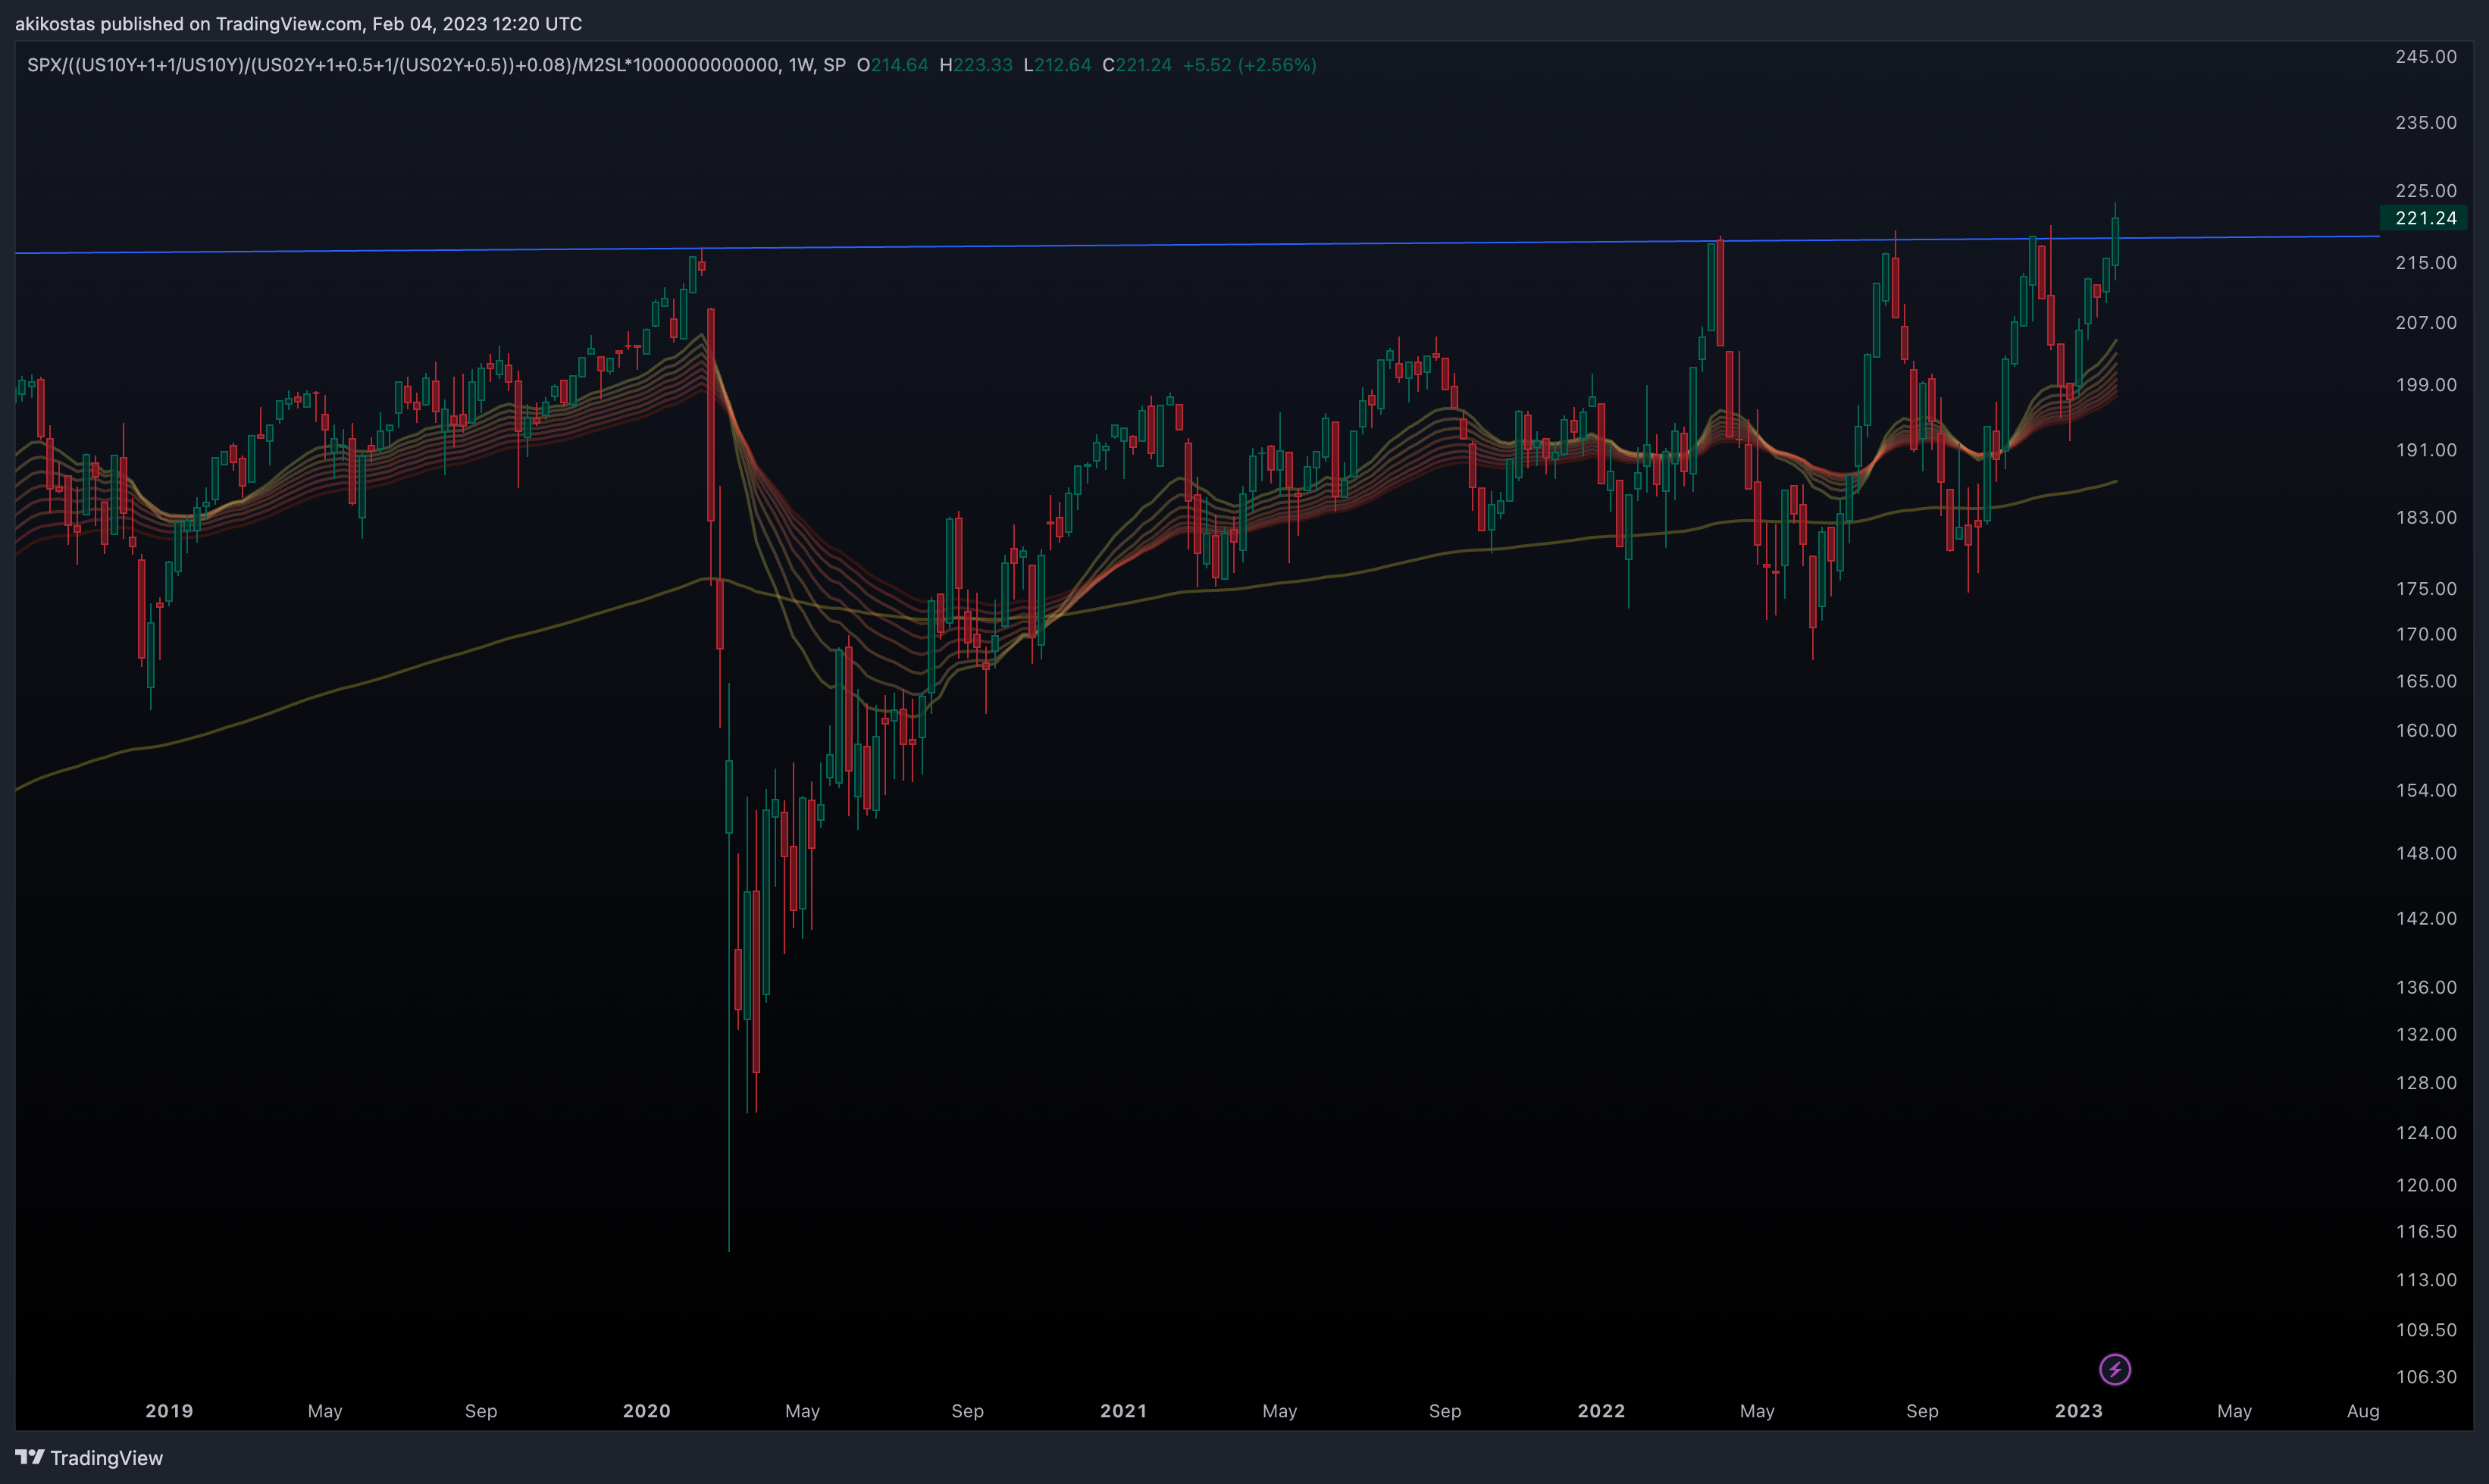
Task: Click the purple lightning bolt event icon
Action: [2114, 1369]
